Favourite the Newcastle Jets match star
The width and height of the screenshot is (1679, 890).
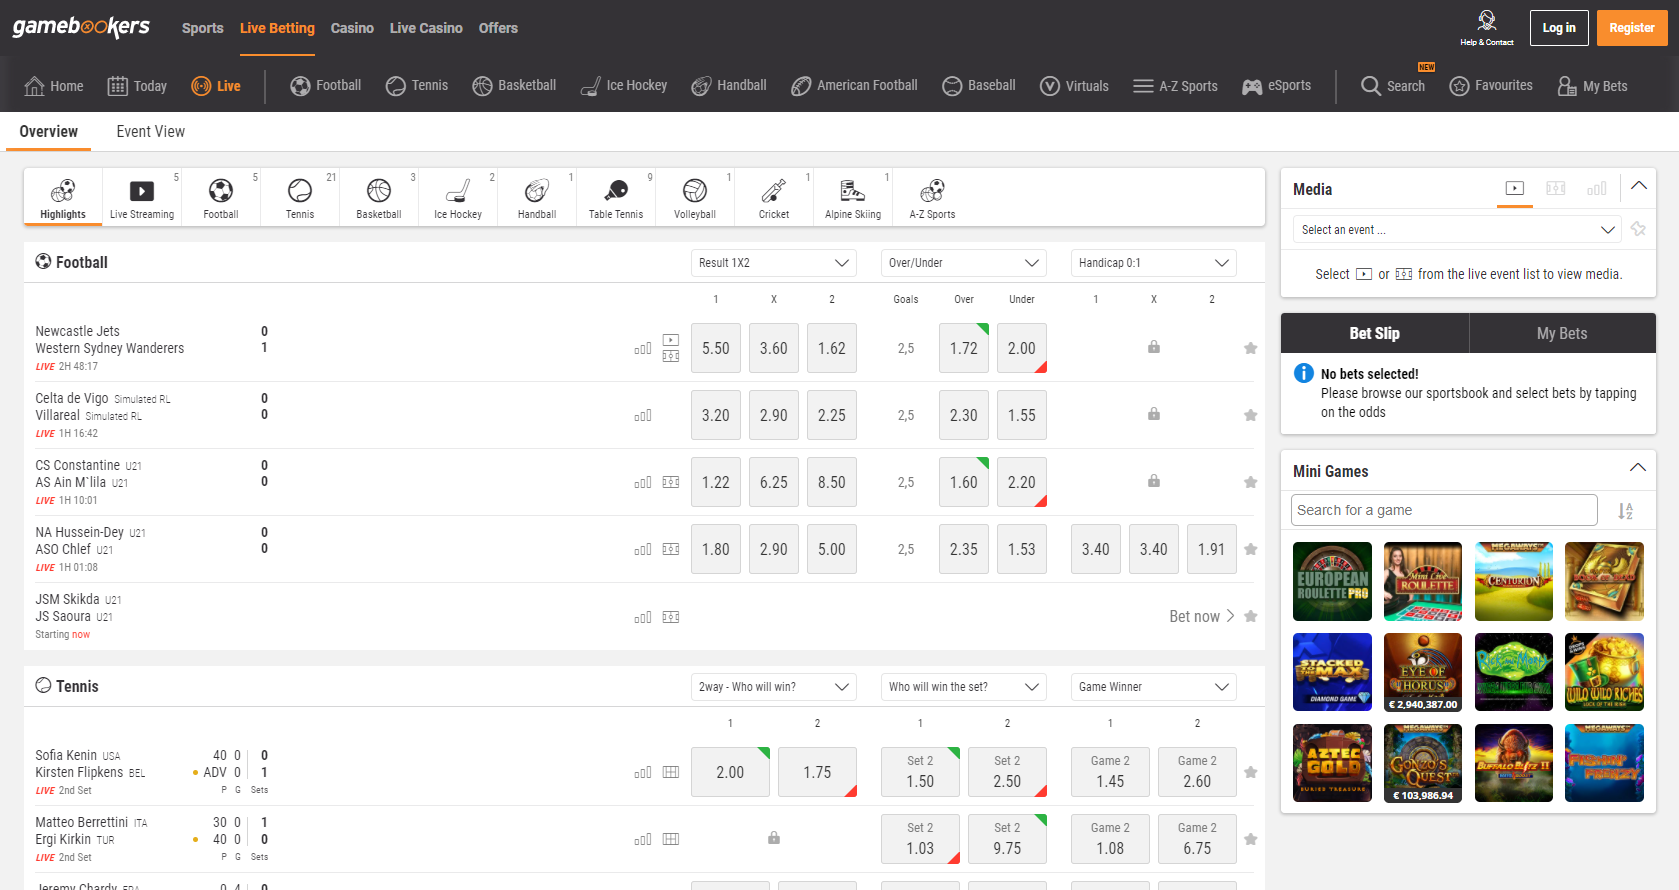coord(1250,348)
